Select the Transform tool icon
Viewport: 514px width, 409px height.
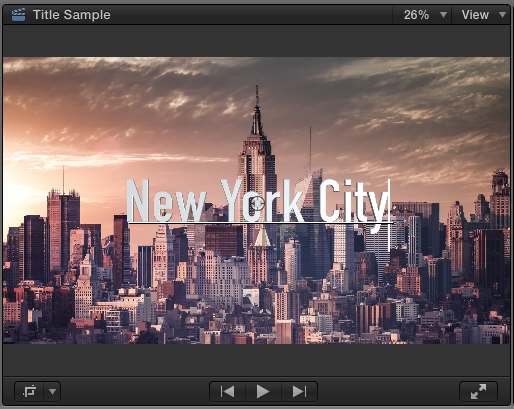coord(29,391)
